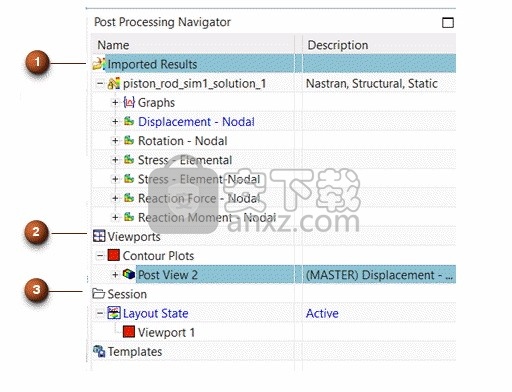This screenshot has height=392, width=512.
Task: Maximize the Post Processing Navigator panel
Action: coord(448,23)
